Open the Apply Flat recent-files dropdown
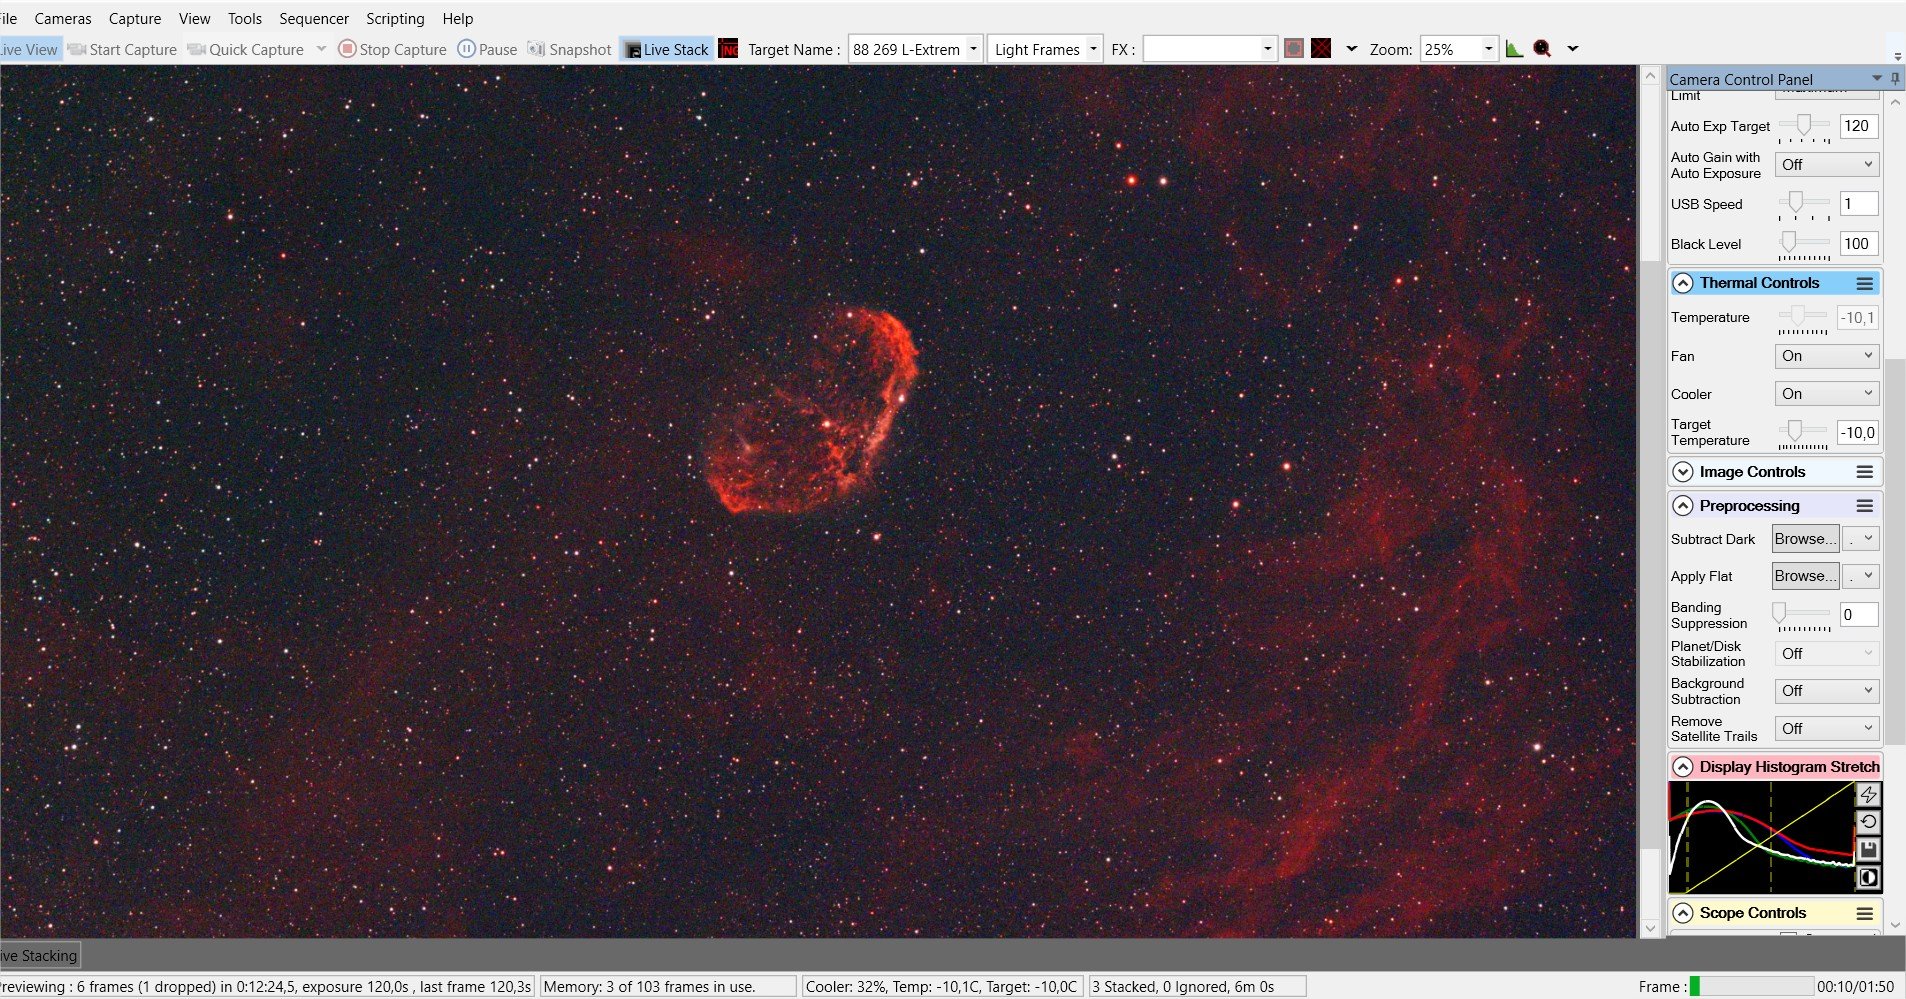Image resolution: width=1906 pixels, height=999 pixels. point(1861,576)
